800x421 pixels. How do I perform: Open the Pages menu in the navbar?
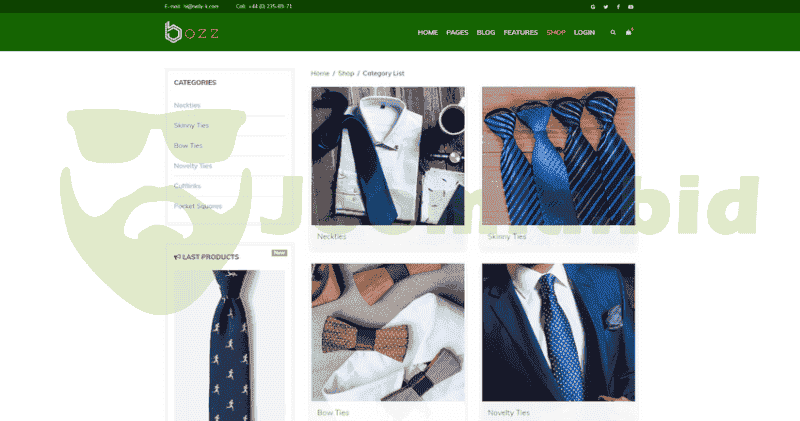click(457, 32)
